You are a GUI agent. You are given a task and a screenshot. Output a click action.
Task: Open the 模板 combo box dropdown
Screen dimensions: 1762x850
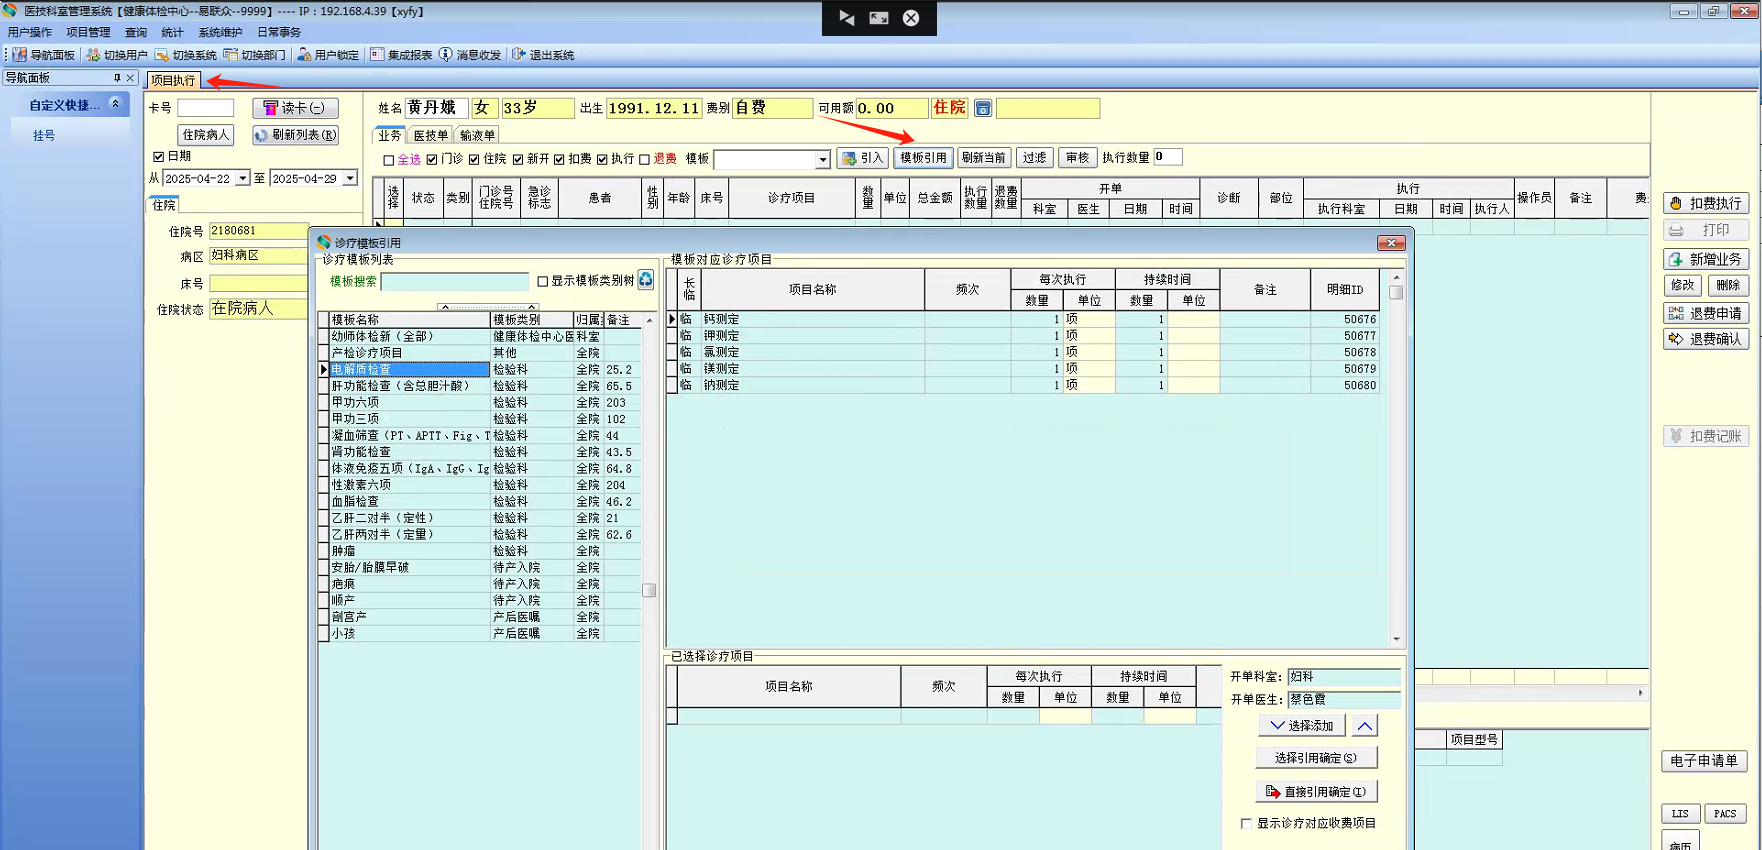(822, 160)
